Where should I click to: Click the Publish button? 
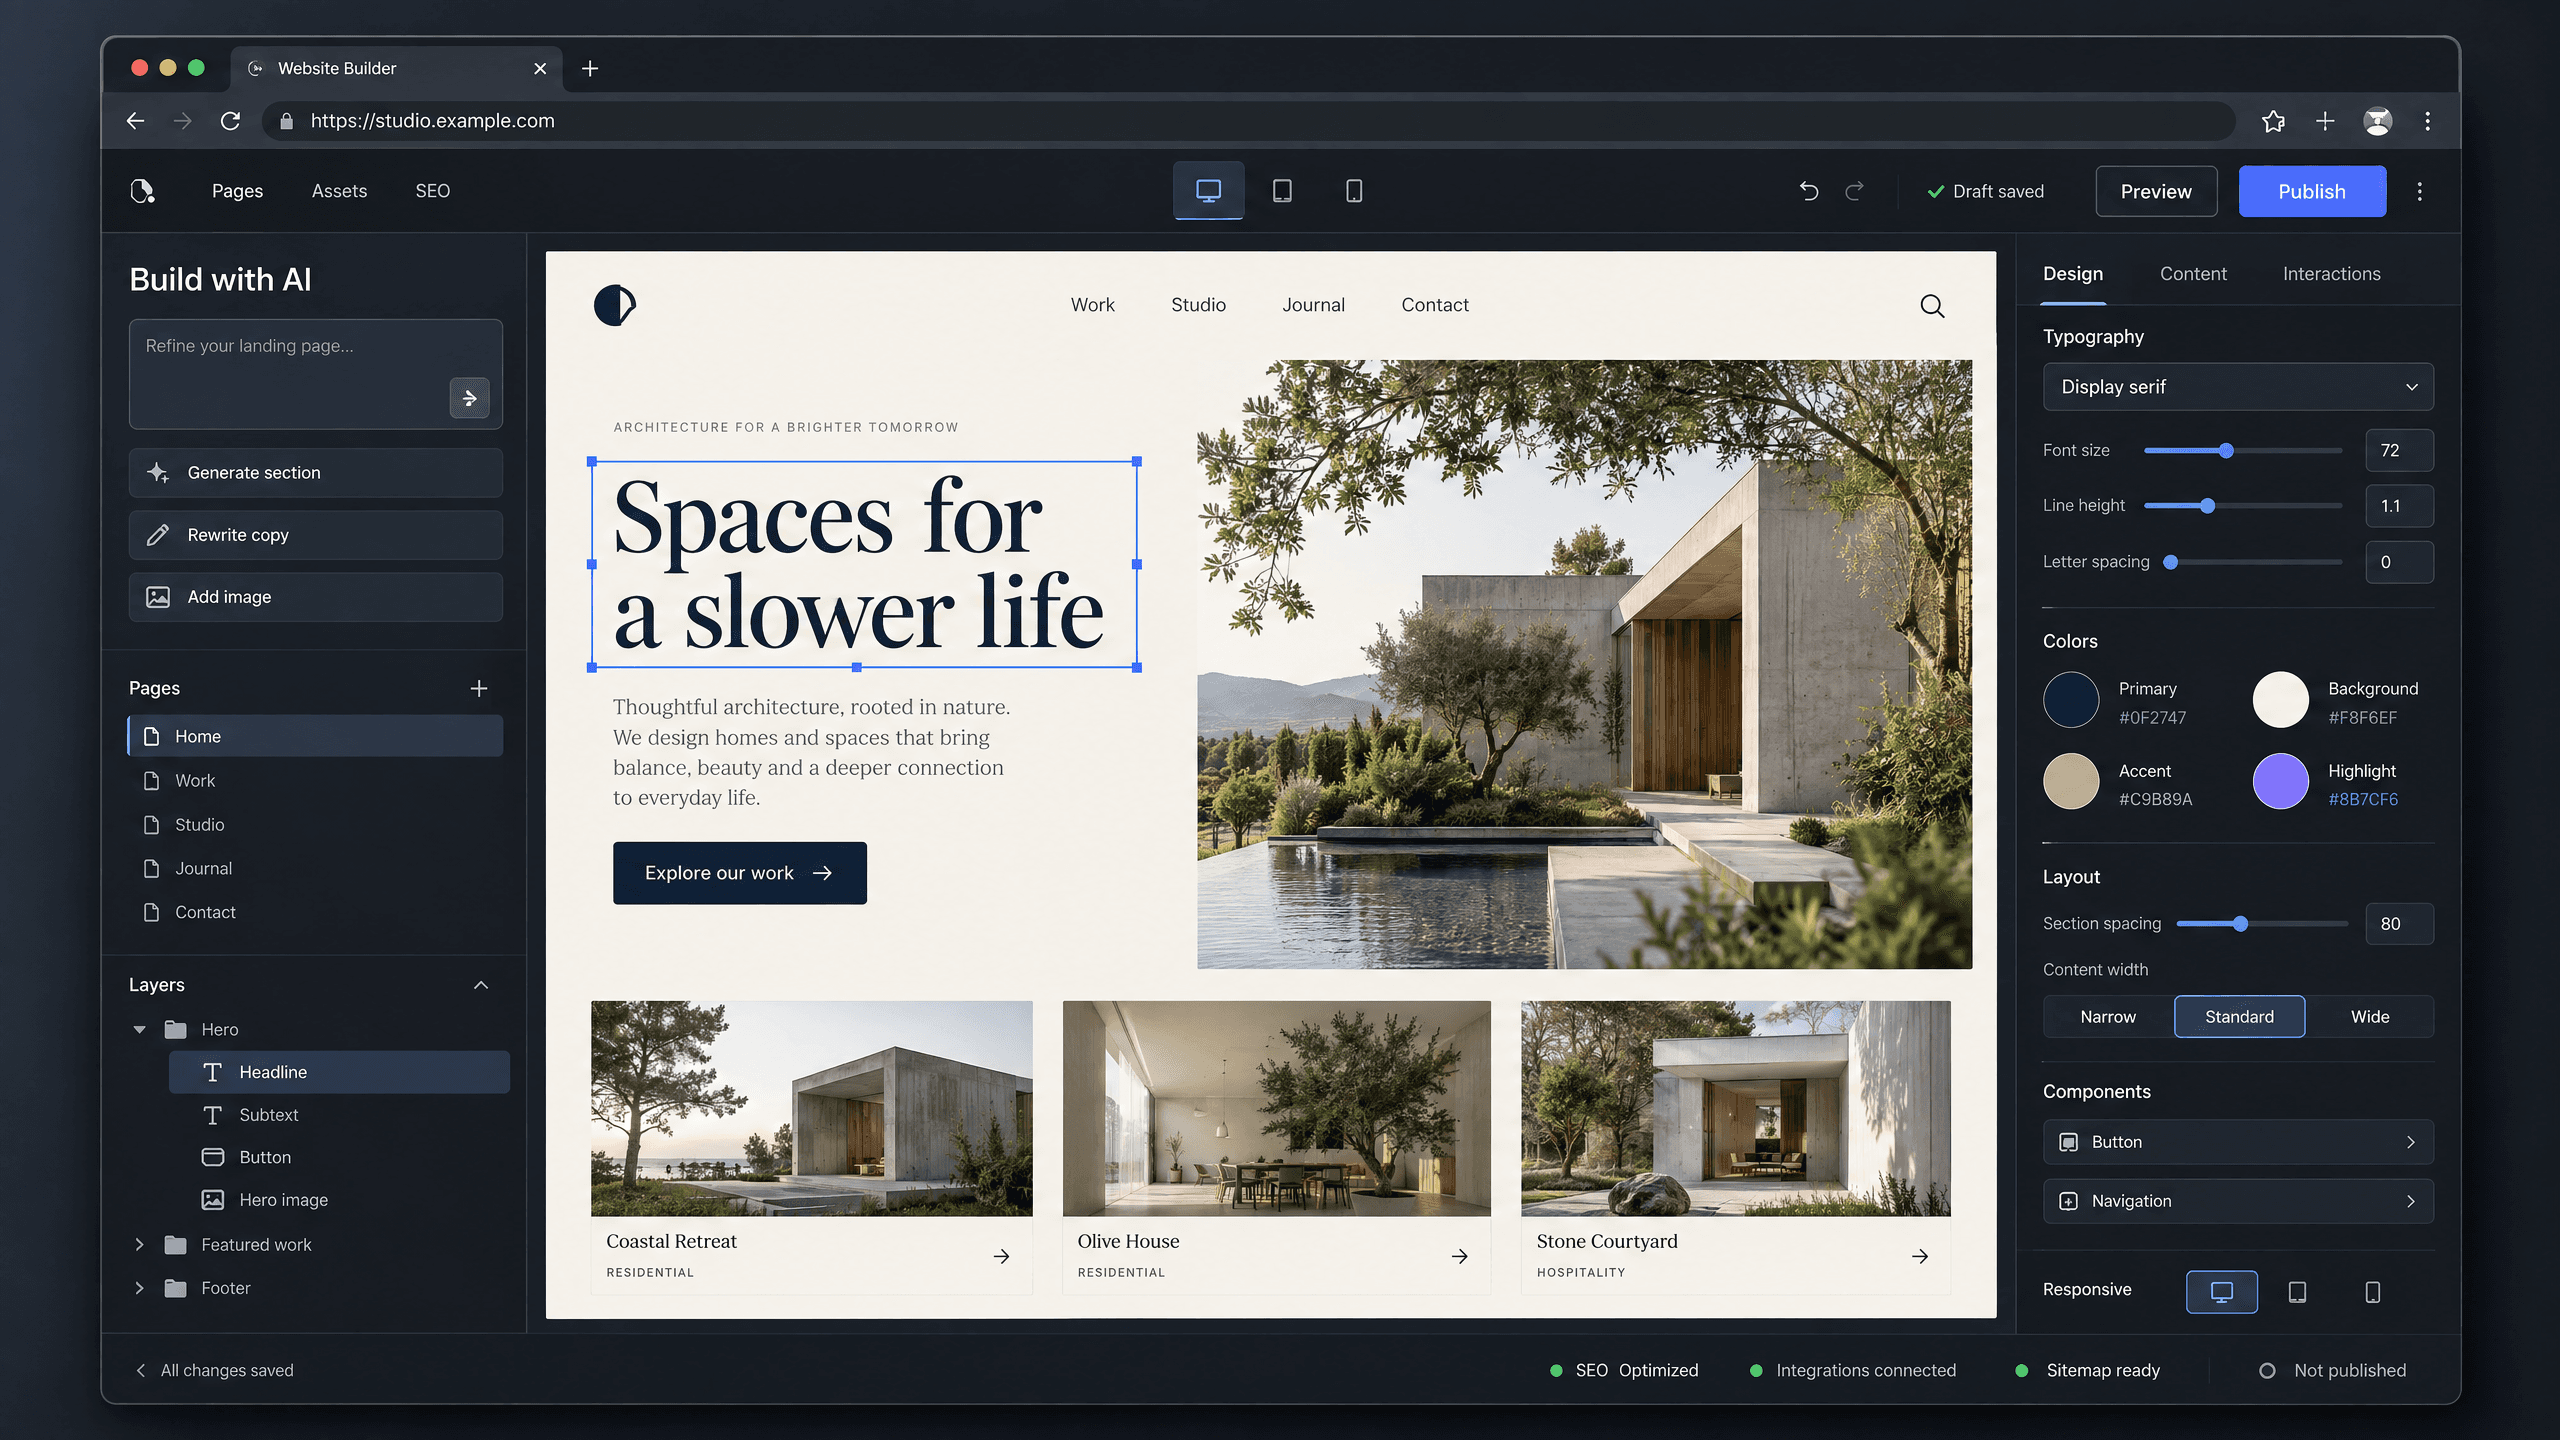point(2312,191)
